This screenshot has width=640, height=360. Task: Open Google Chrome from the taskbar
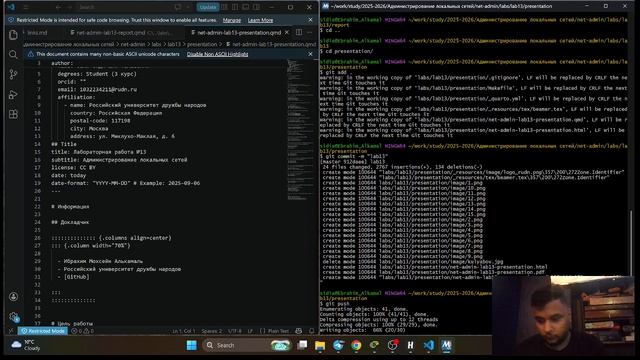tap(356, 345)
